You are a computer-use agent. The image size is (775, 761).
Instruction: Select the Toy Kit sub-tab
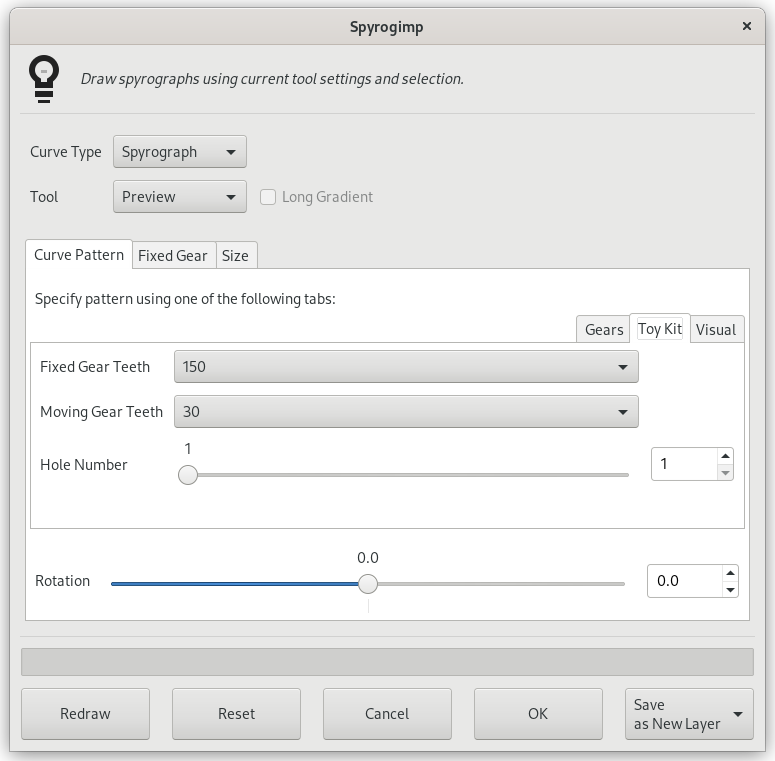(x=660, y=329)
